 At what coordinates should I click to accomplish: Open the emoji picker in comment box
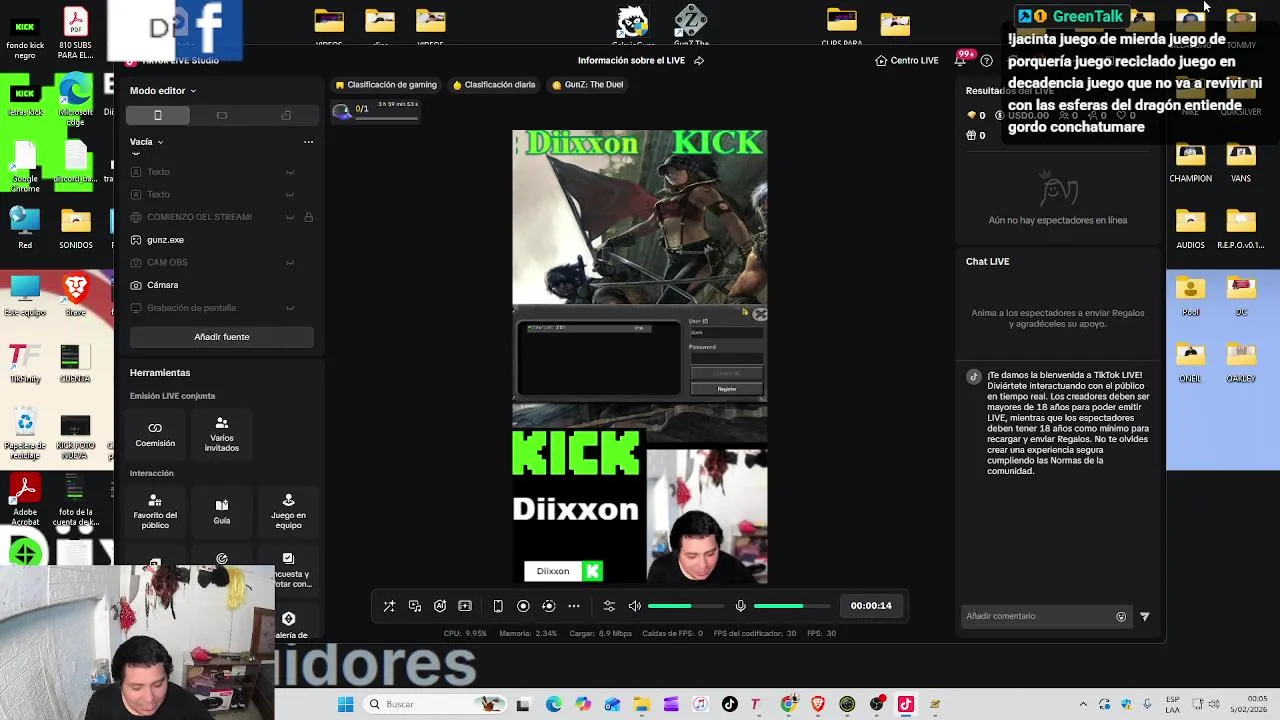point(1121,617)
